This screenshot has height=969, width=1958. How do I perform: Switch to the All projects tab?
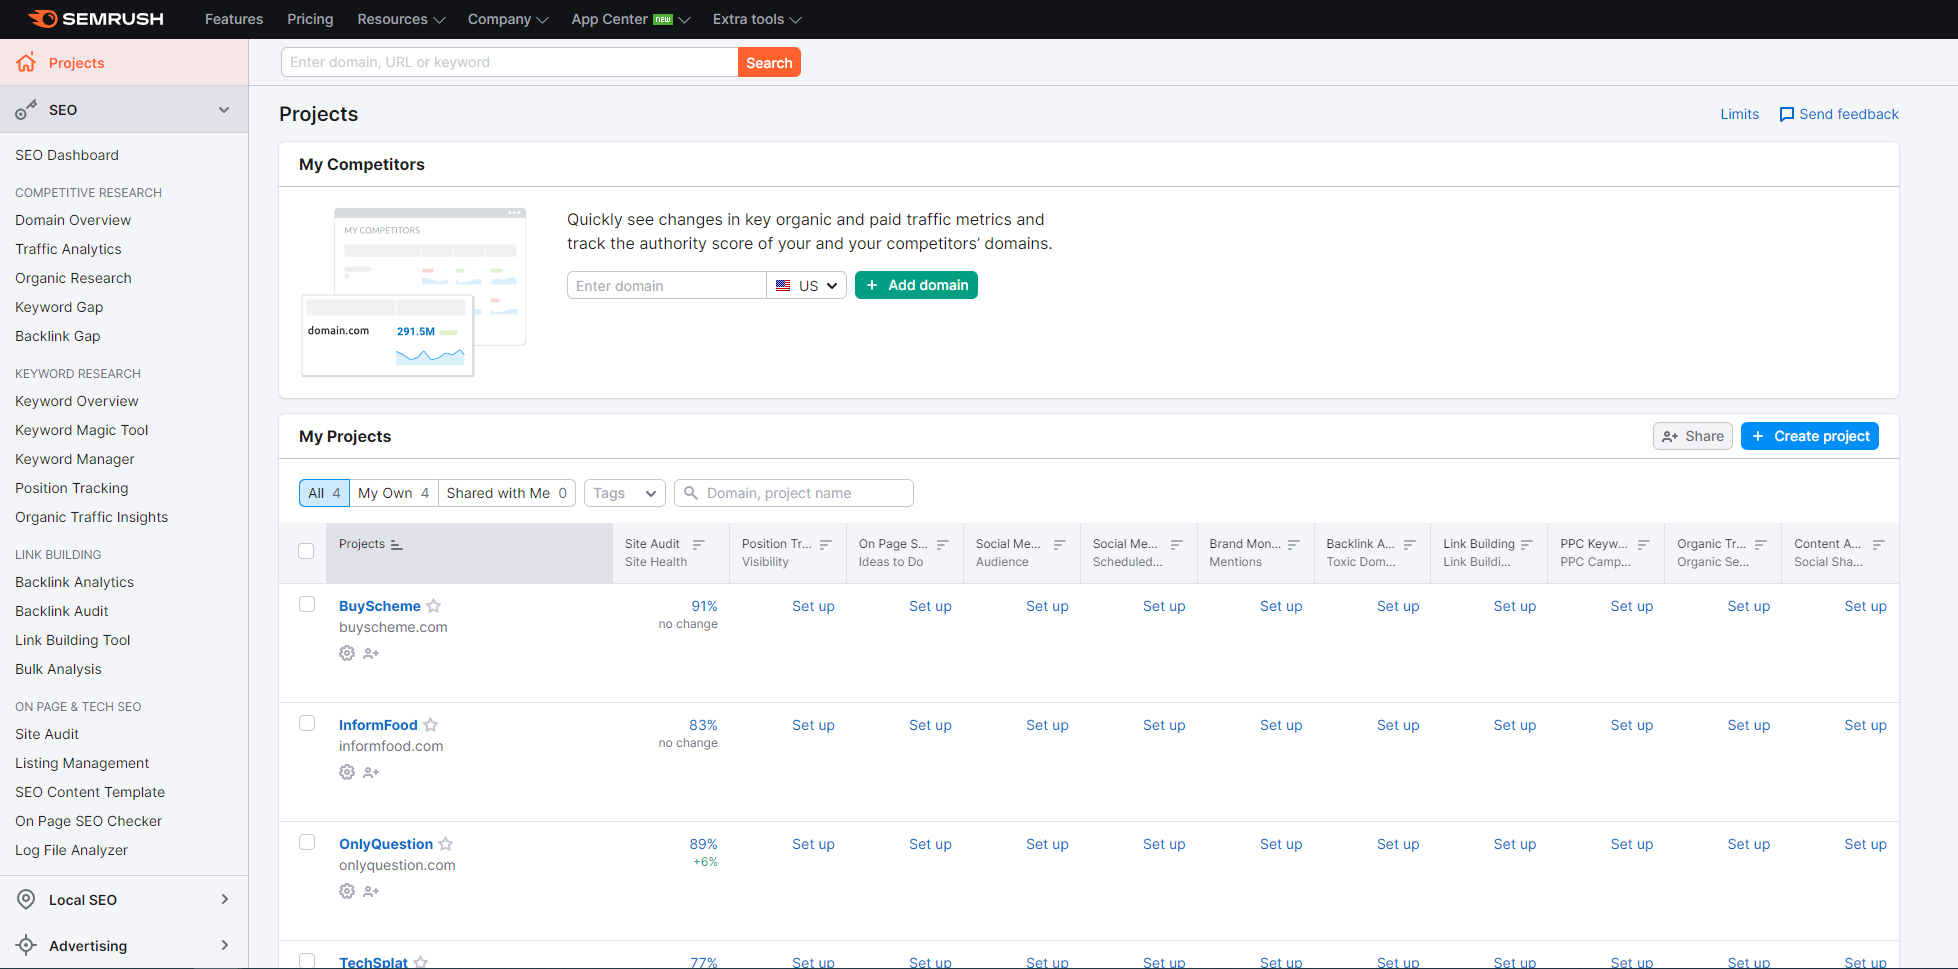click(x=324, y=493)
